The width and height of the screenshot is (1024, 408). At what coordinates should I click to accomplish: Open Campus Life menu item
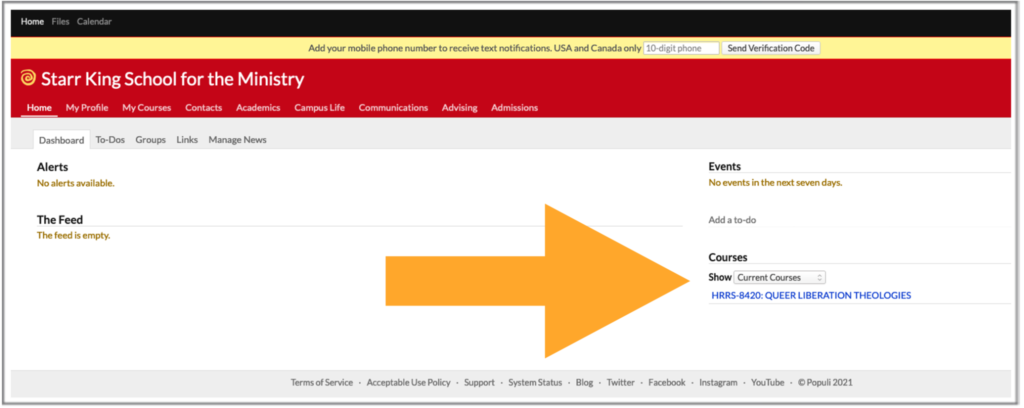point(319,108)
